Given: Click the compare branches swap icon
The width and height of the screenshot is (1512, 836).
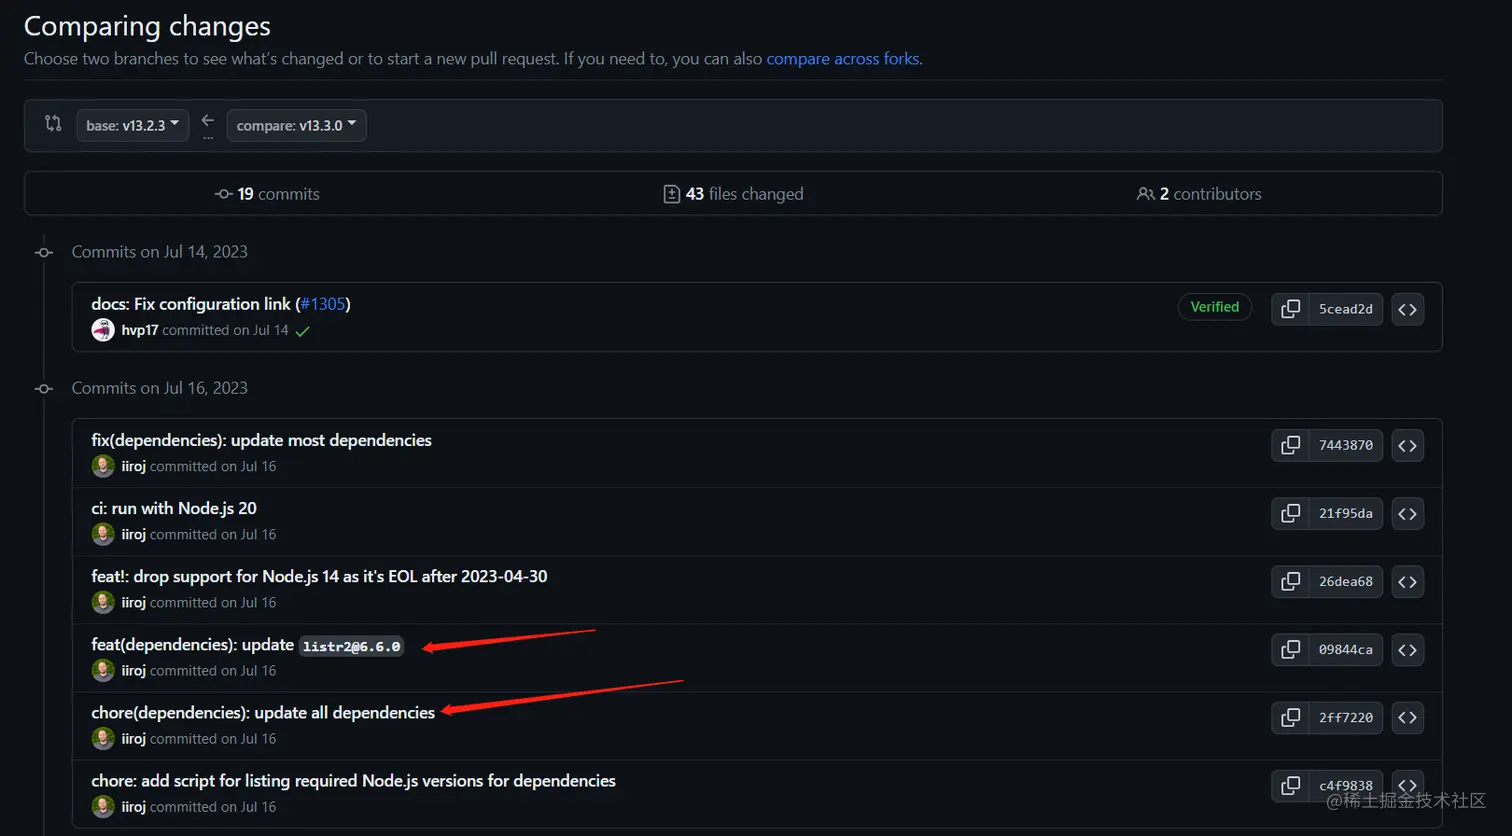Looking at the screenshot, I should pos(53,124).
